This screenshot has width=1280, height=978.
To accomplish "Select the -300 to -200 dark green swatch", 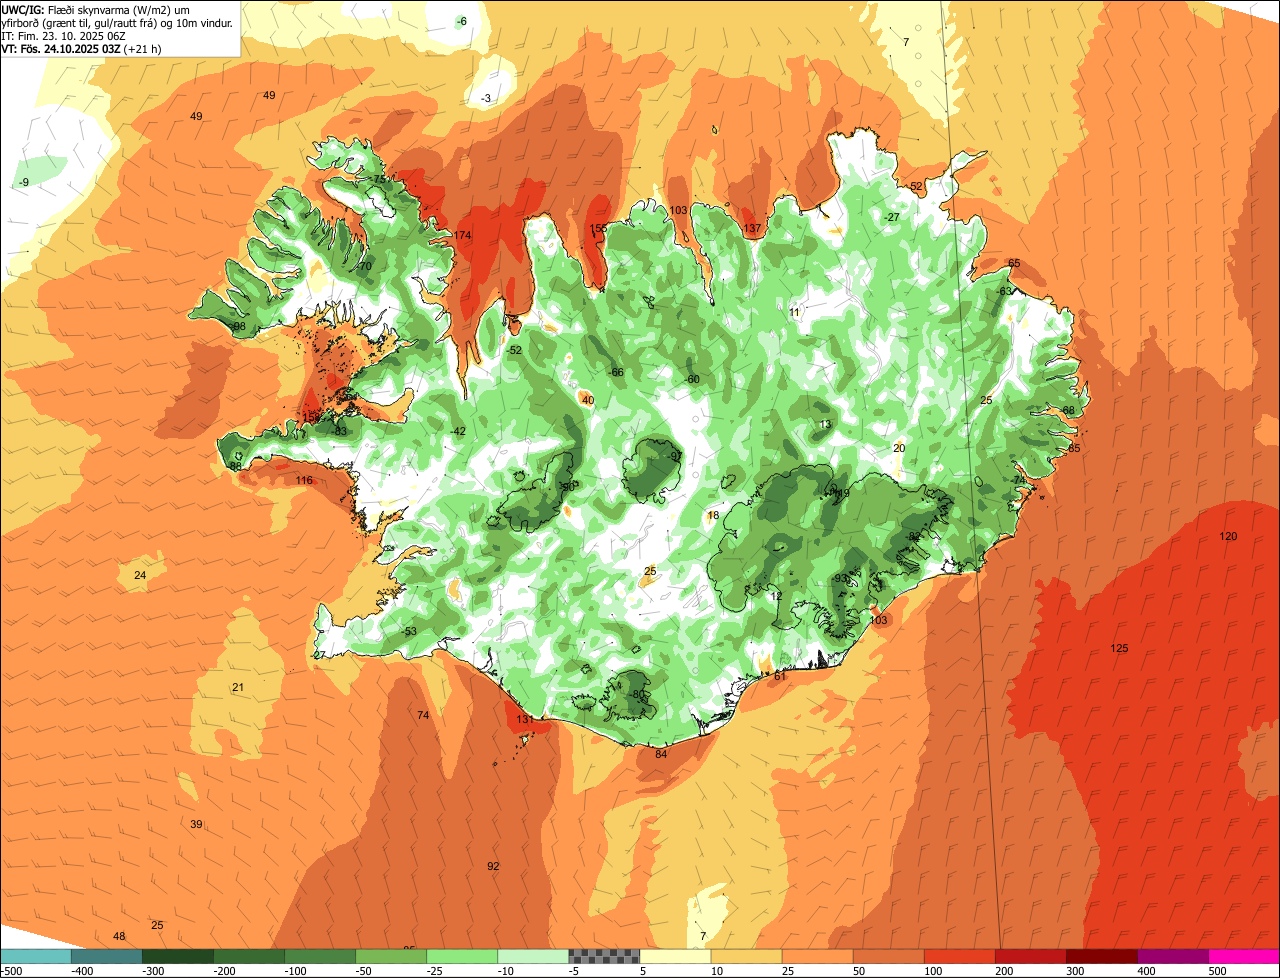I will 177,956.
